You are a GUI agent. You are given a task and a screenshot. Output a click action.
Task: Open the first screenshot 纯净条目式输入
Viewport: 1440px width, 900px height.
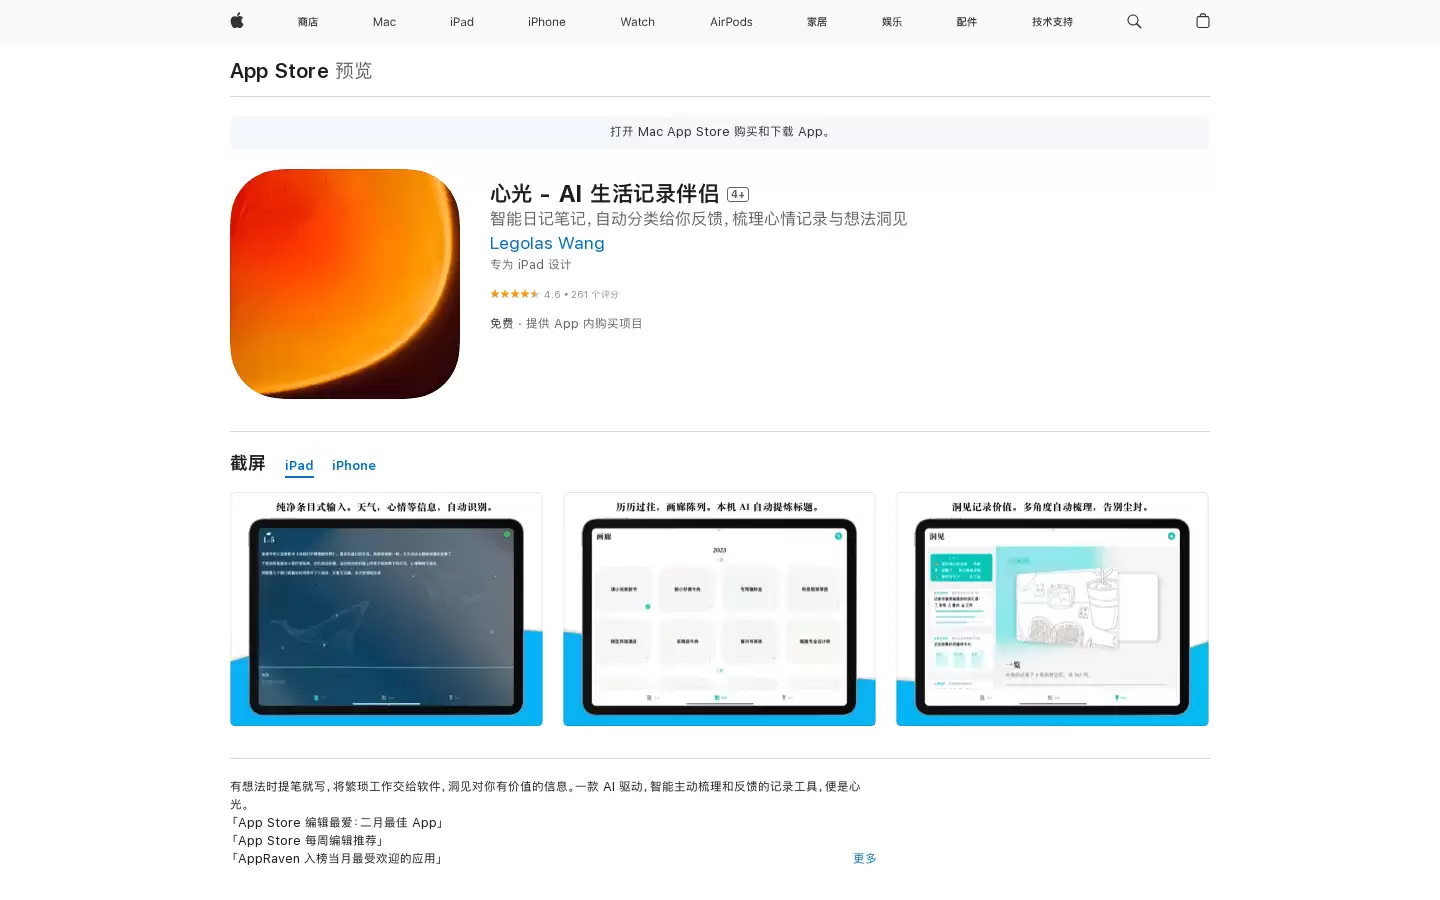[386, 609]
